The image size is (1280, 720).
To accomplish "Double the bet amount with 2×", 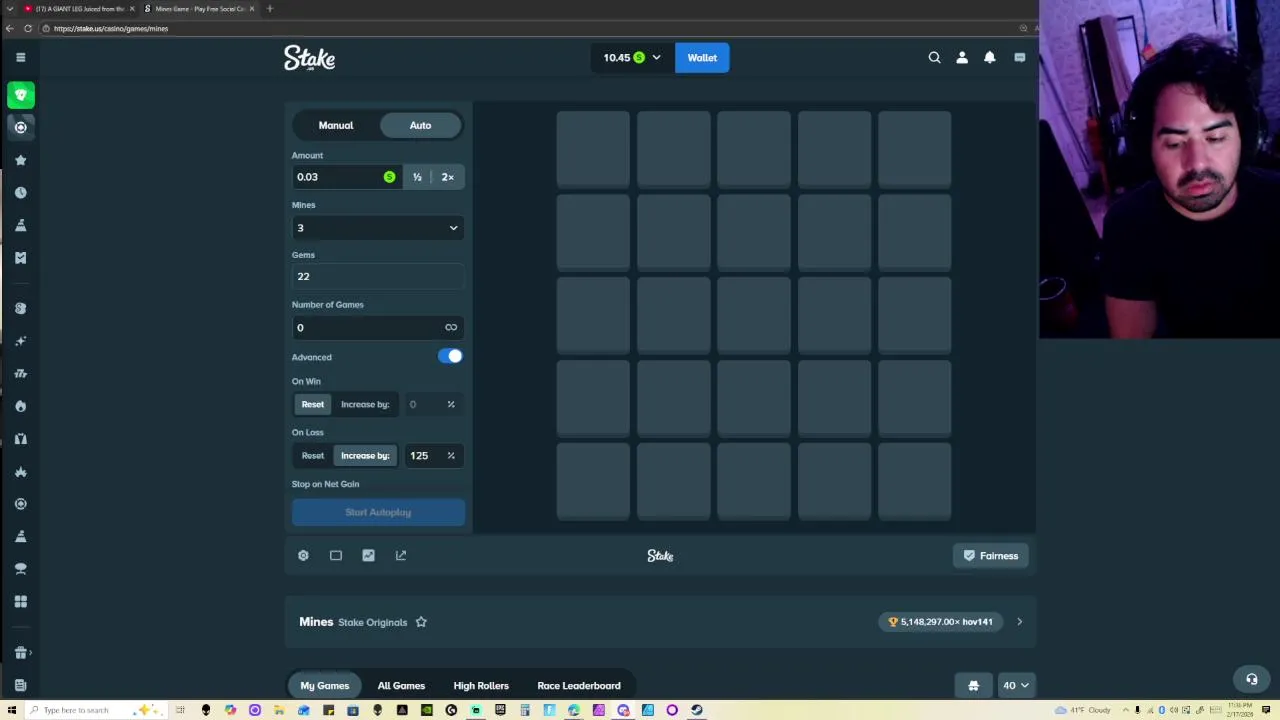I will pos(448,177).
